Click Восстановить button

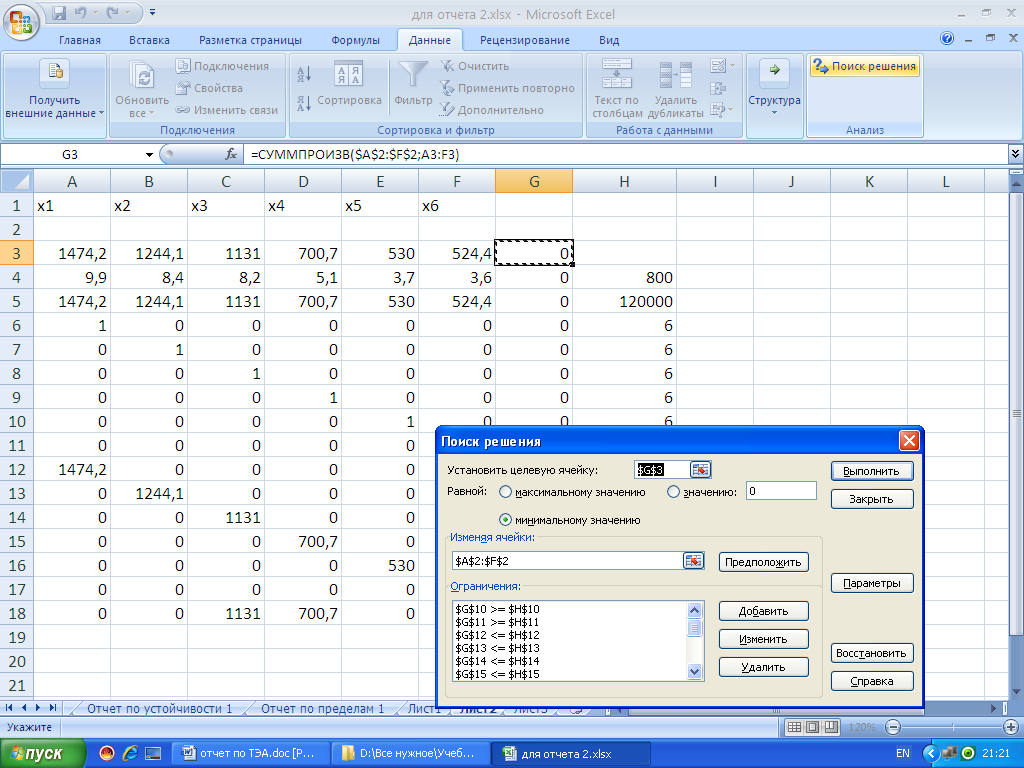tap(872, 653)
